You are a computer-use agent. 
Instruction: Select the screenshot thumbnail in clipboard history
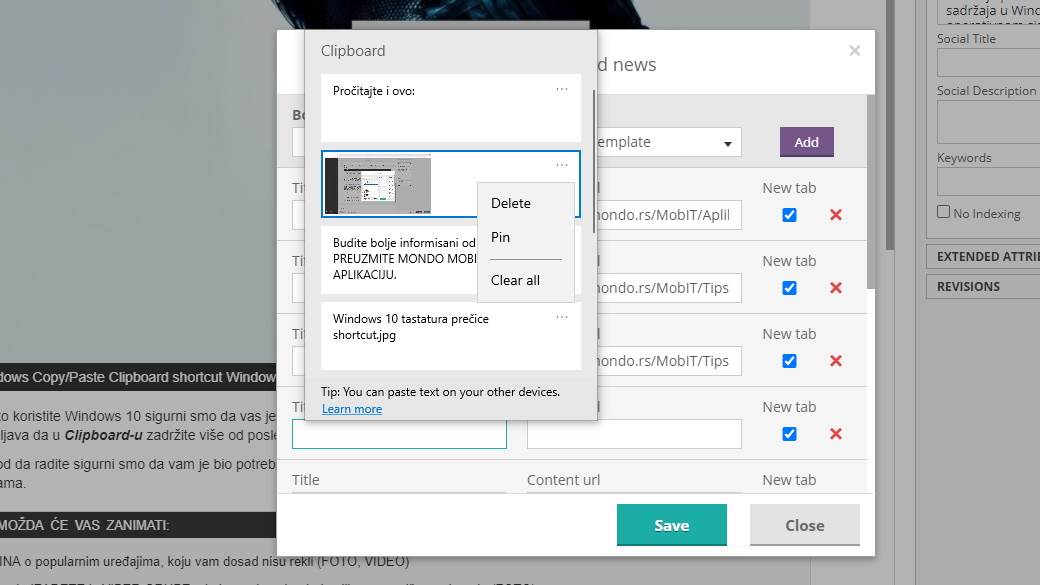(378, 185)
